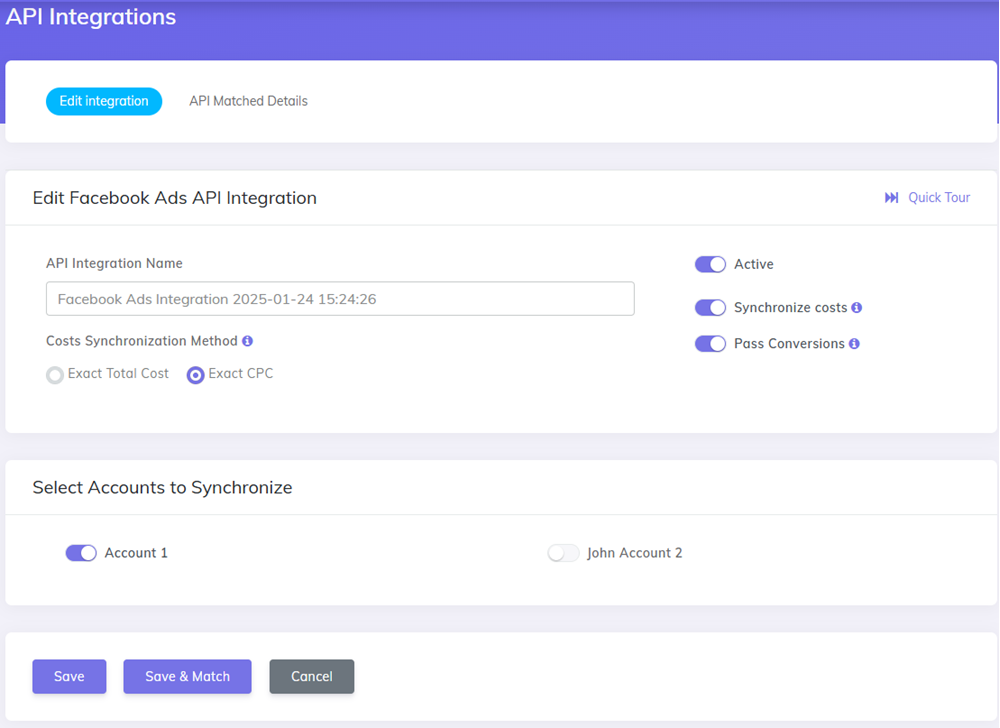Switch to the Edit integration tab
Viewport: 1000px width, 728px height.
pyautogui.click(x=104, y=101)
